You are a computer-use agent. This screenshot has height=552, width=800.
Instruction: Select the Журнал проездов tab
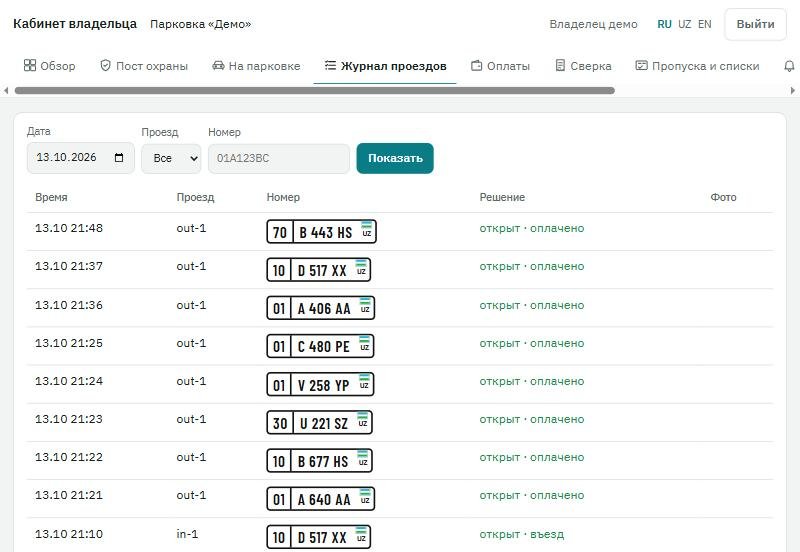click(386, 66)
